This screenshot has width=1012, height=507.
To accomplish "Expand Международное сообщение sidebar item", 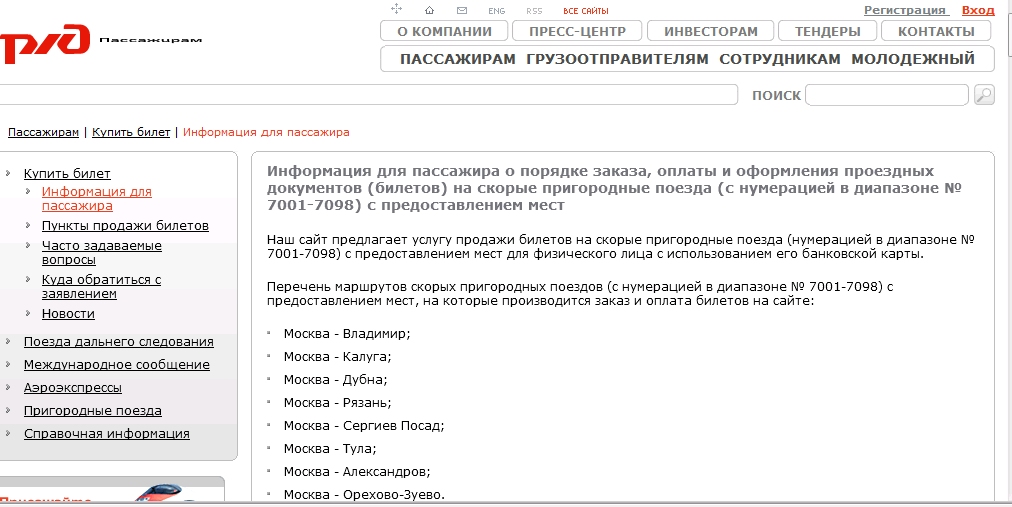I will [116, 365].
